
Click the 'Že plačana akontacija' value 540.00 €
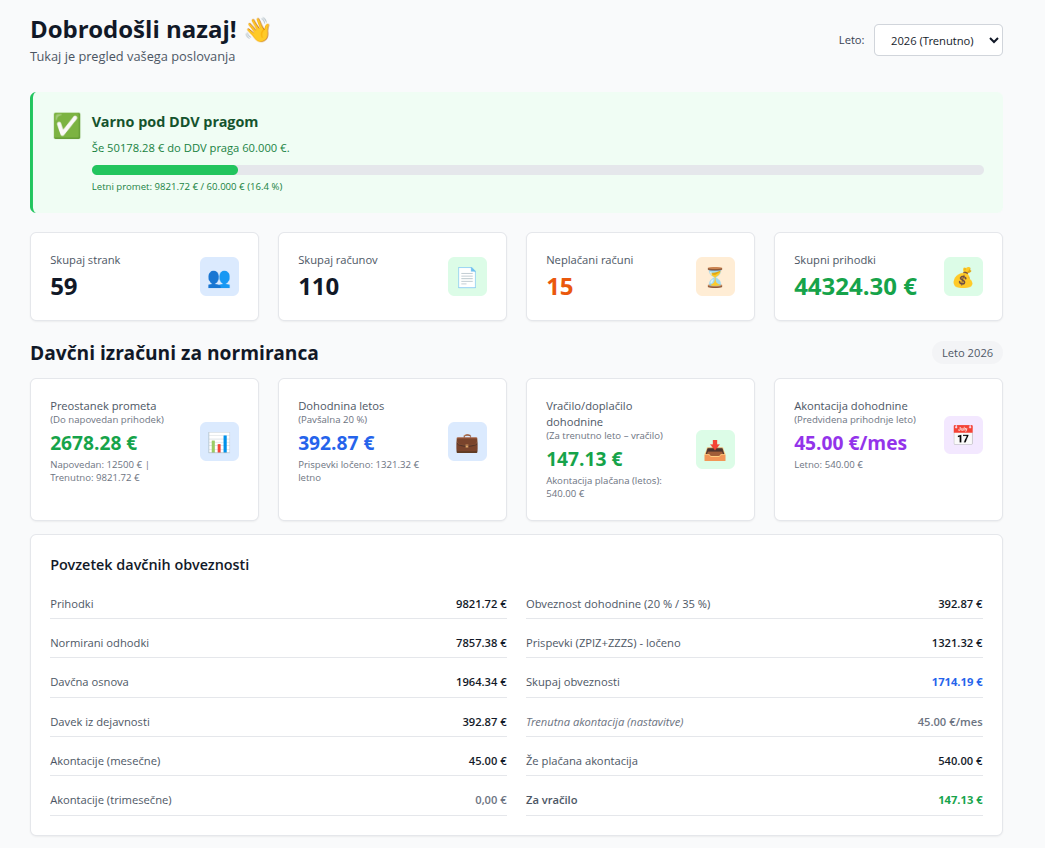point(960,761)
